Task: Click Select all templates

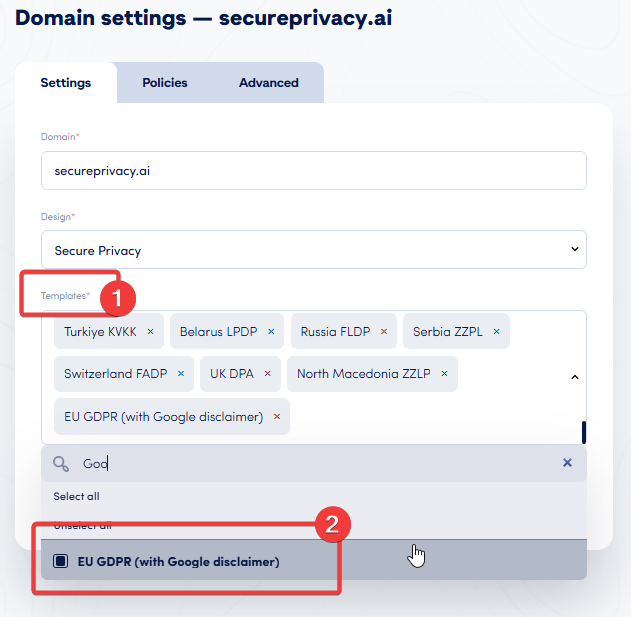Action: click(x=76, y=496)
